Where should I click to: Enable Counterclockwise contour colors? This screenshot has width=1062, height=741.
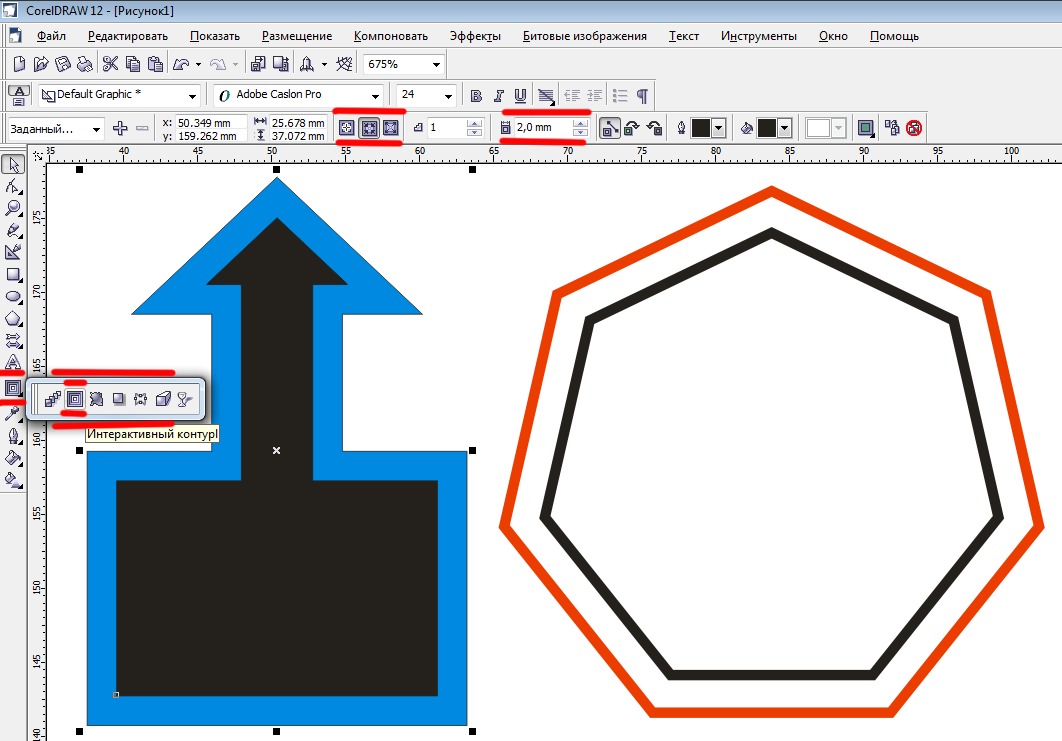654,127
